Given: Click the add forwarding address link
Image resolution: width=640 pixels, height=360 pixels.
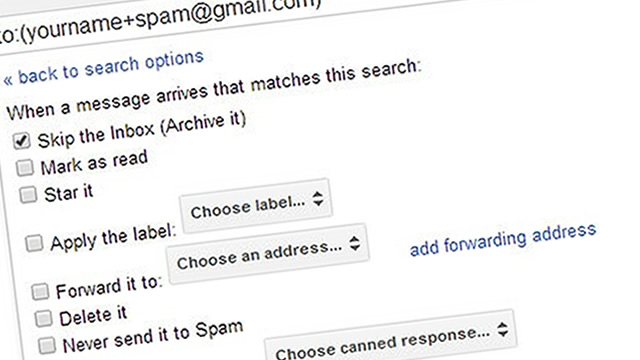Looking at the screenshot, I should point(503,240).
